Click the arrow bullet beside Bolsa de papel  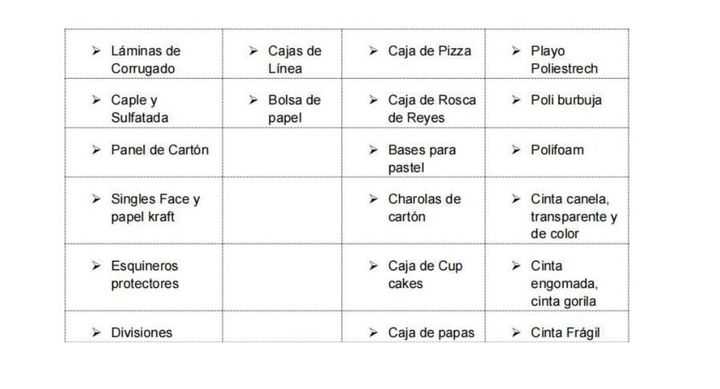[253, 100]
